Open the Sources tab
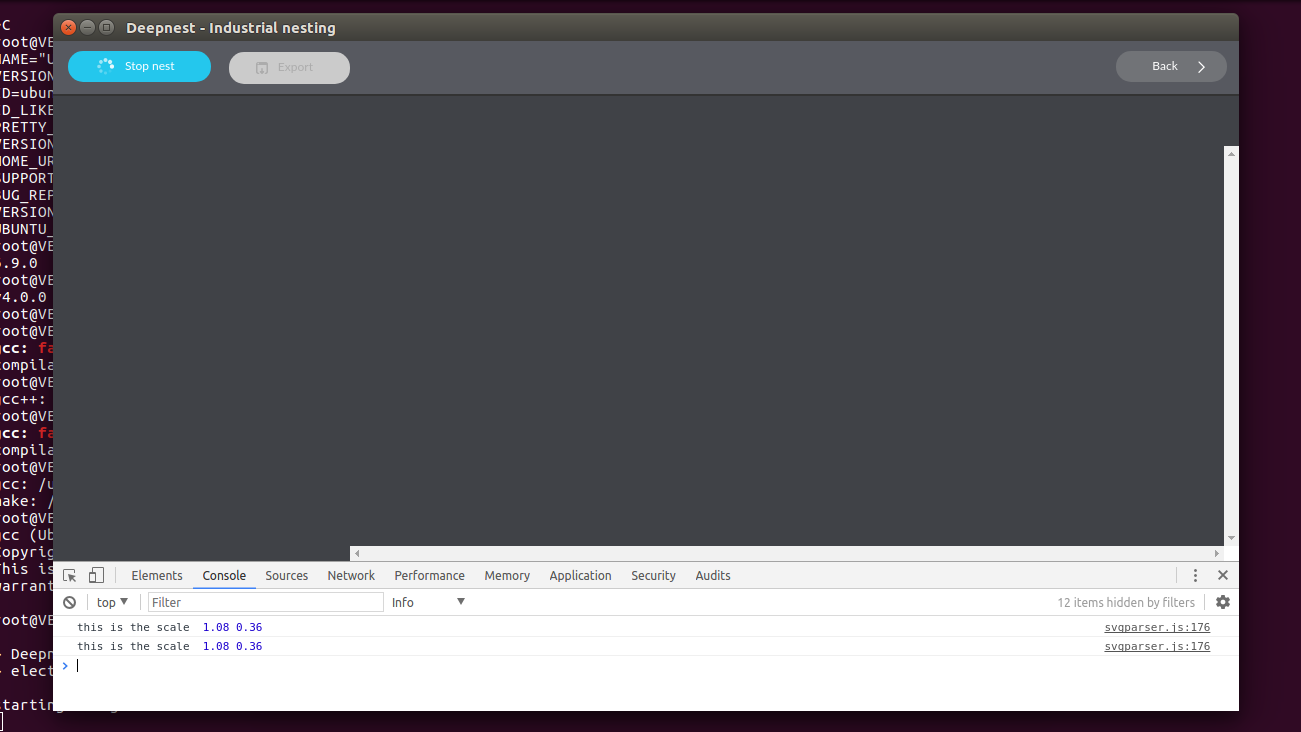Viewport: 1301px width, 732px height. click(287, 575)
